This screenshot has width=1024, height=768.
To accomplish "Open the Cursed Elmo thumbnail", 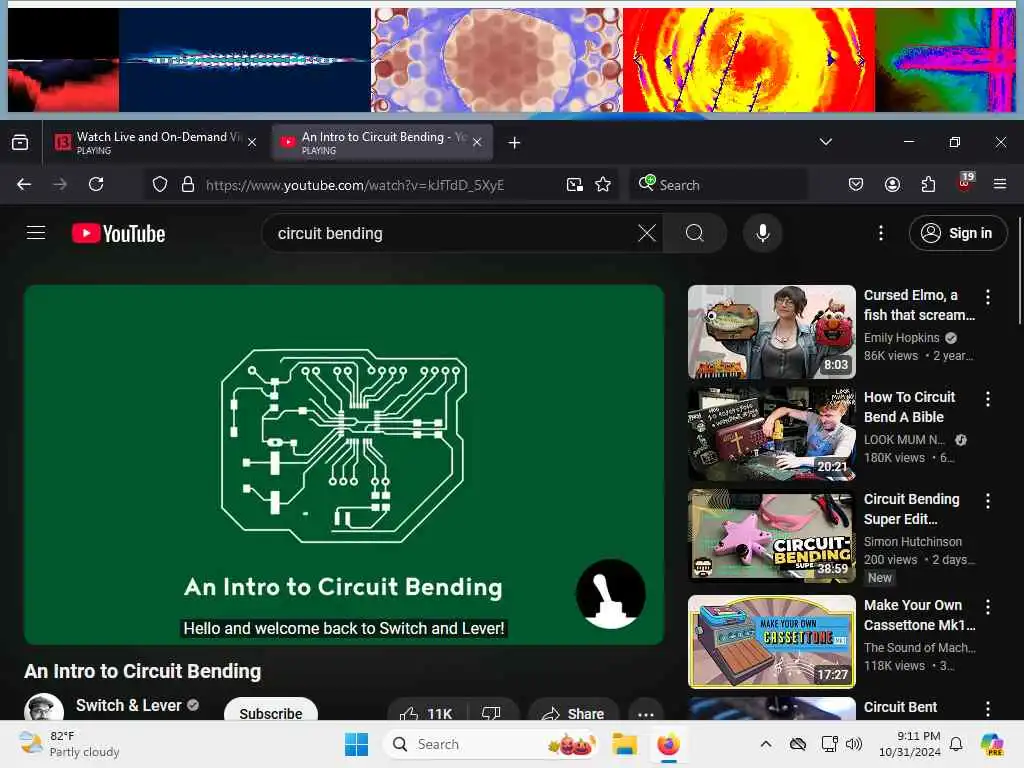I will click(771, 332).
